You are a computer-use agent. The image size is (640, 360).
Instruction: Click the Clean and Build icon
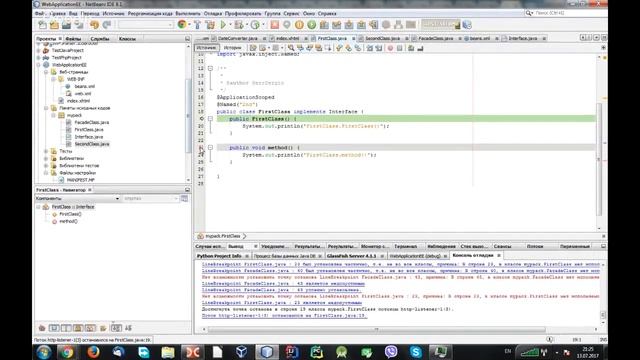[210, 25]
